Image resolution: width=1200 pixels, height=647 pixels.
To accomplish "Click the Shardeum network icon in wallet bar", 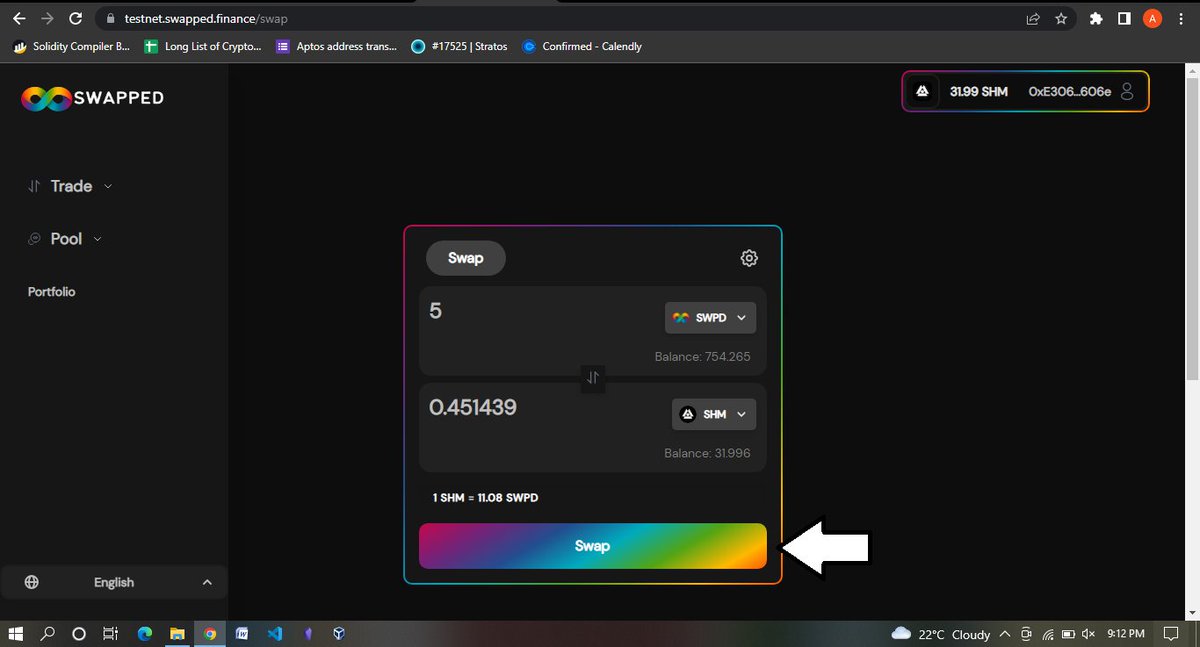I will click(x=923, y=91).
